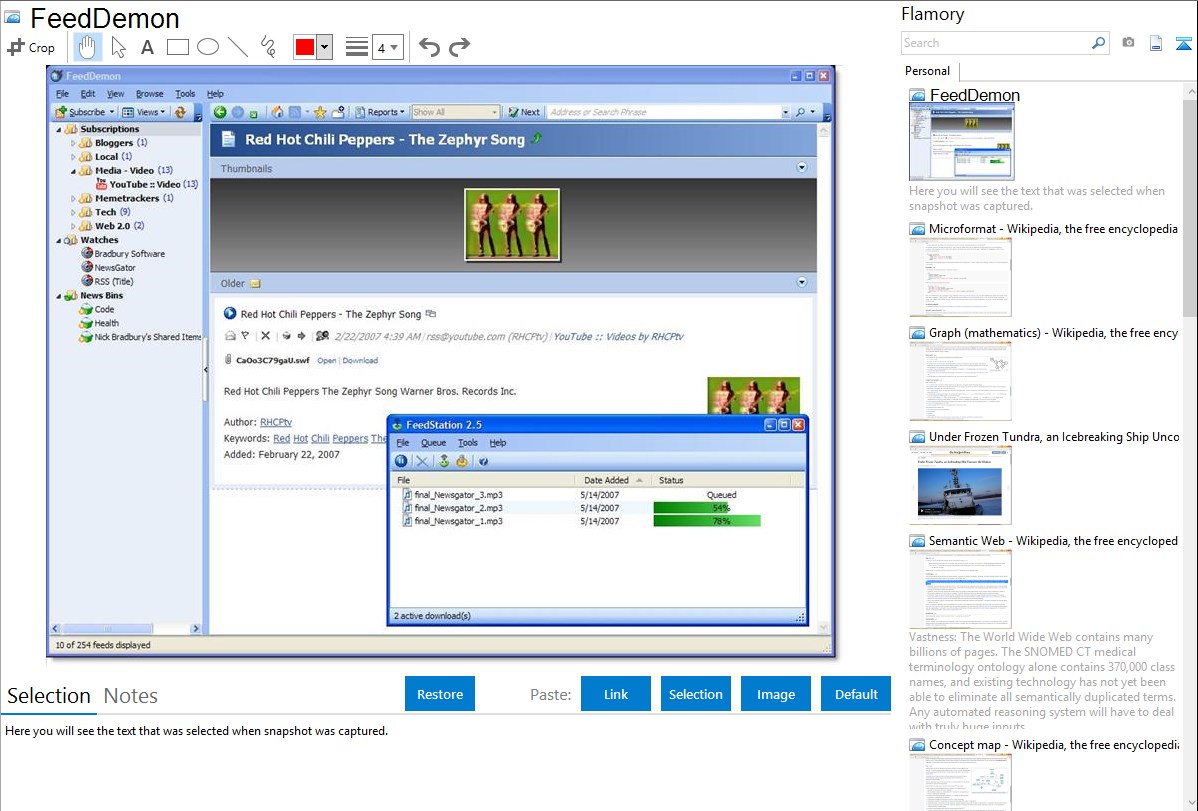Image resolution: width=1198 pixels, height=811 pixels.
Task: Collapse the Watches tree section
Action: click(59, 240)
